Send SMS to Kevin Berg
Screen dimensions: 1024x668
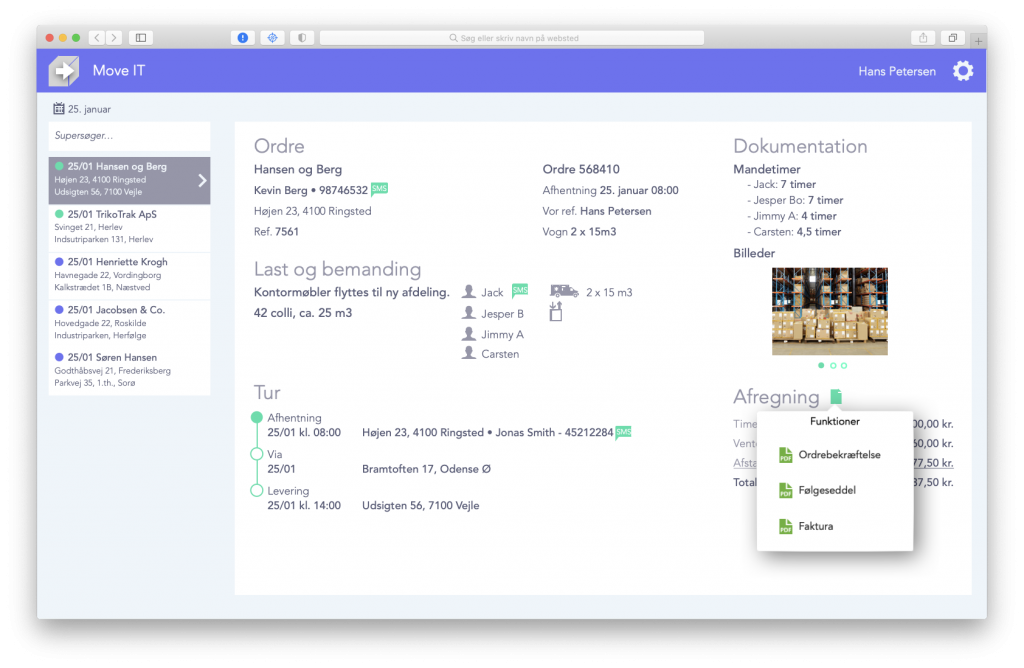tap(379, 189)
